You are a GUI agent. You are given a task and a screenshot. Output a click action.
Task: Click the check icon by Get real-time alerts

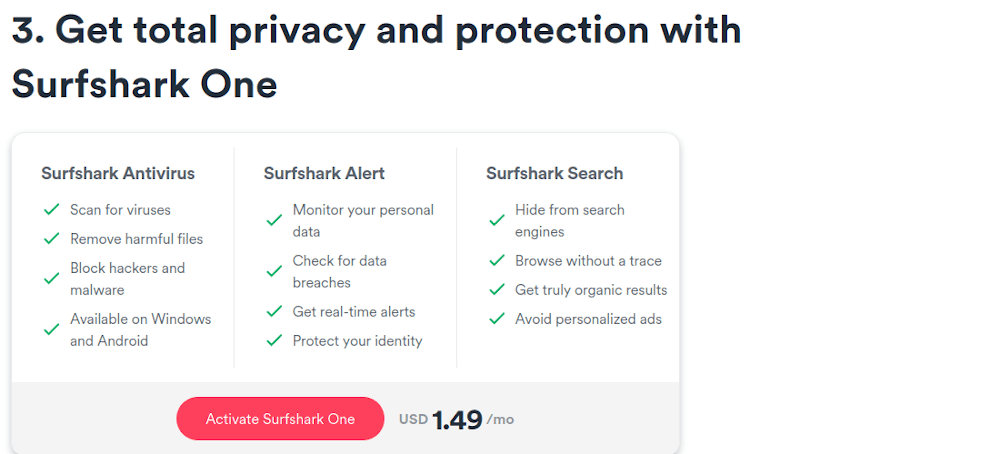[274, 312]
